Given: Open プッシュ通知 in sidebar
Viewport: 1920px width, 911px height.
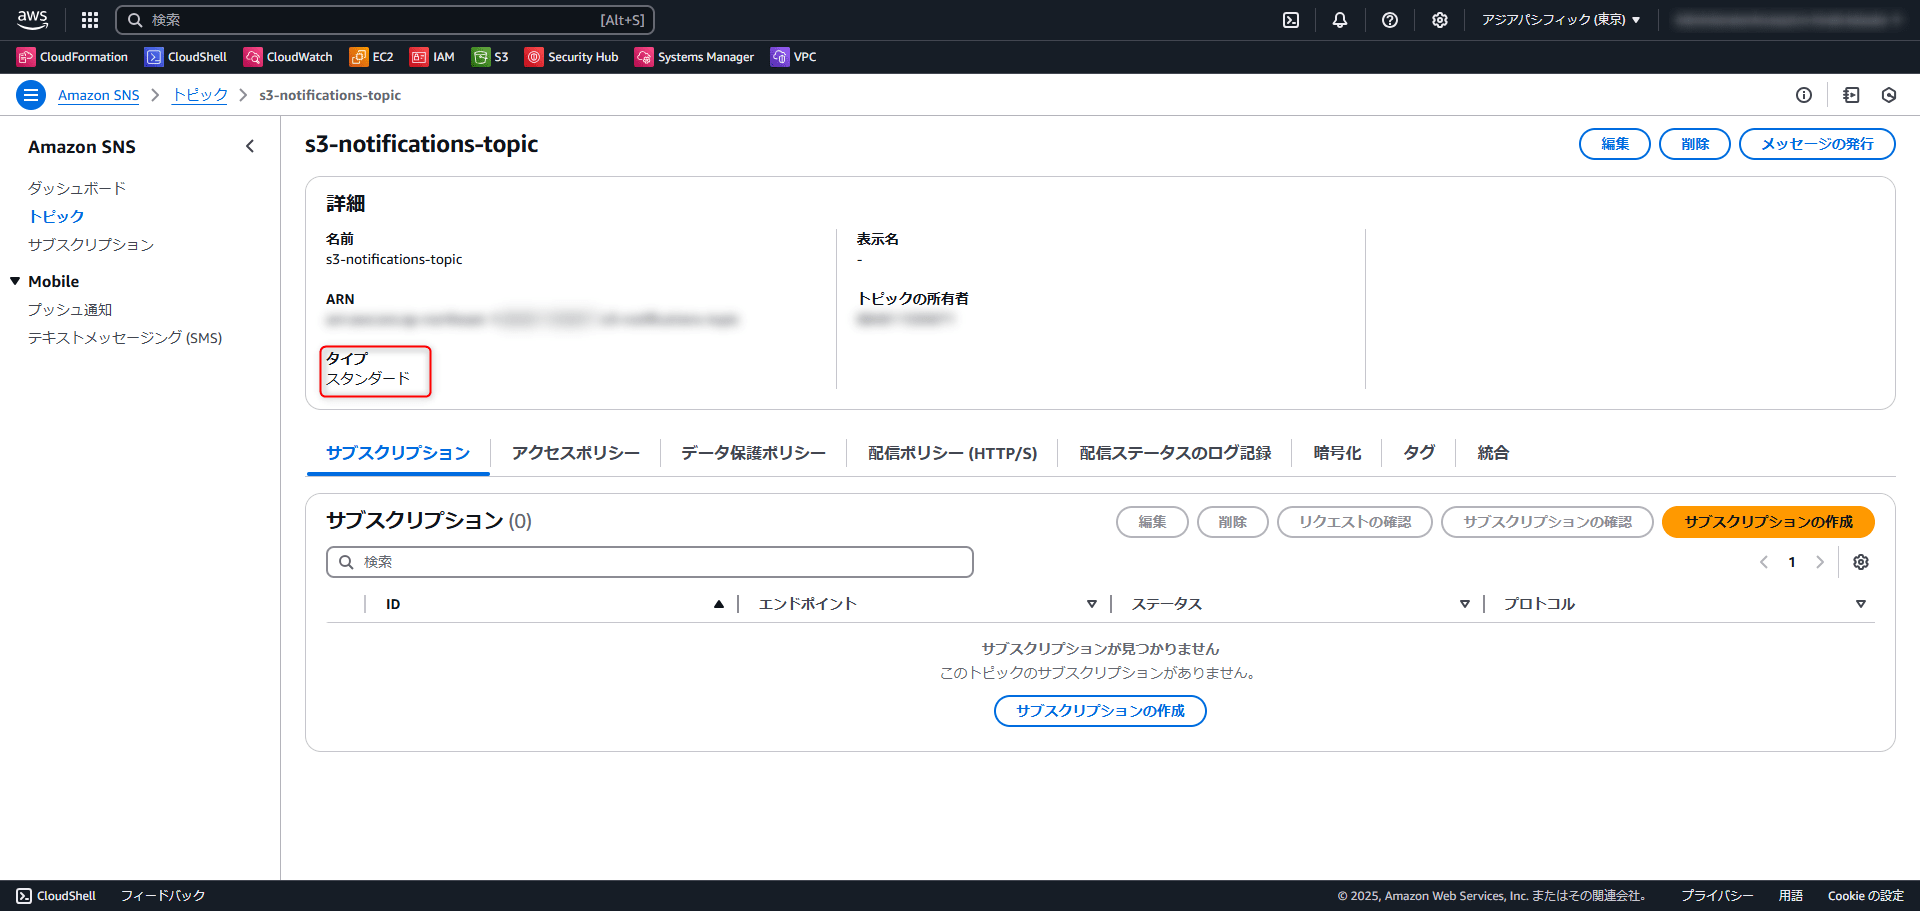Looking at the screenshot, I should [x=70, y=310].
